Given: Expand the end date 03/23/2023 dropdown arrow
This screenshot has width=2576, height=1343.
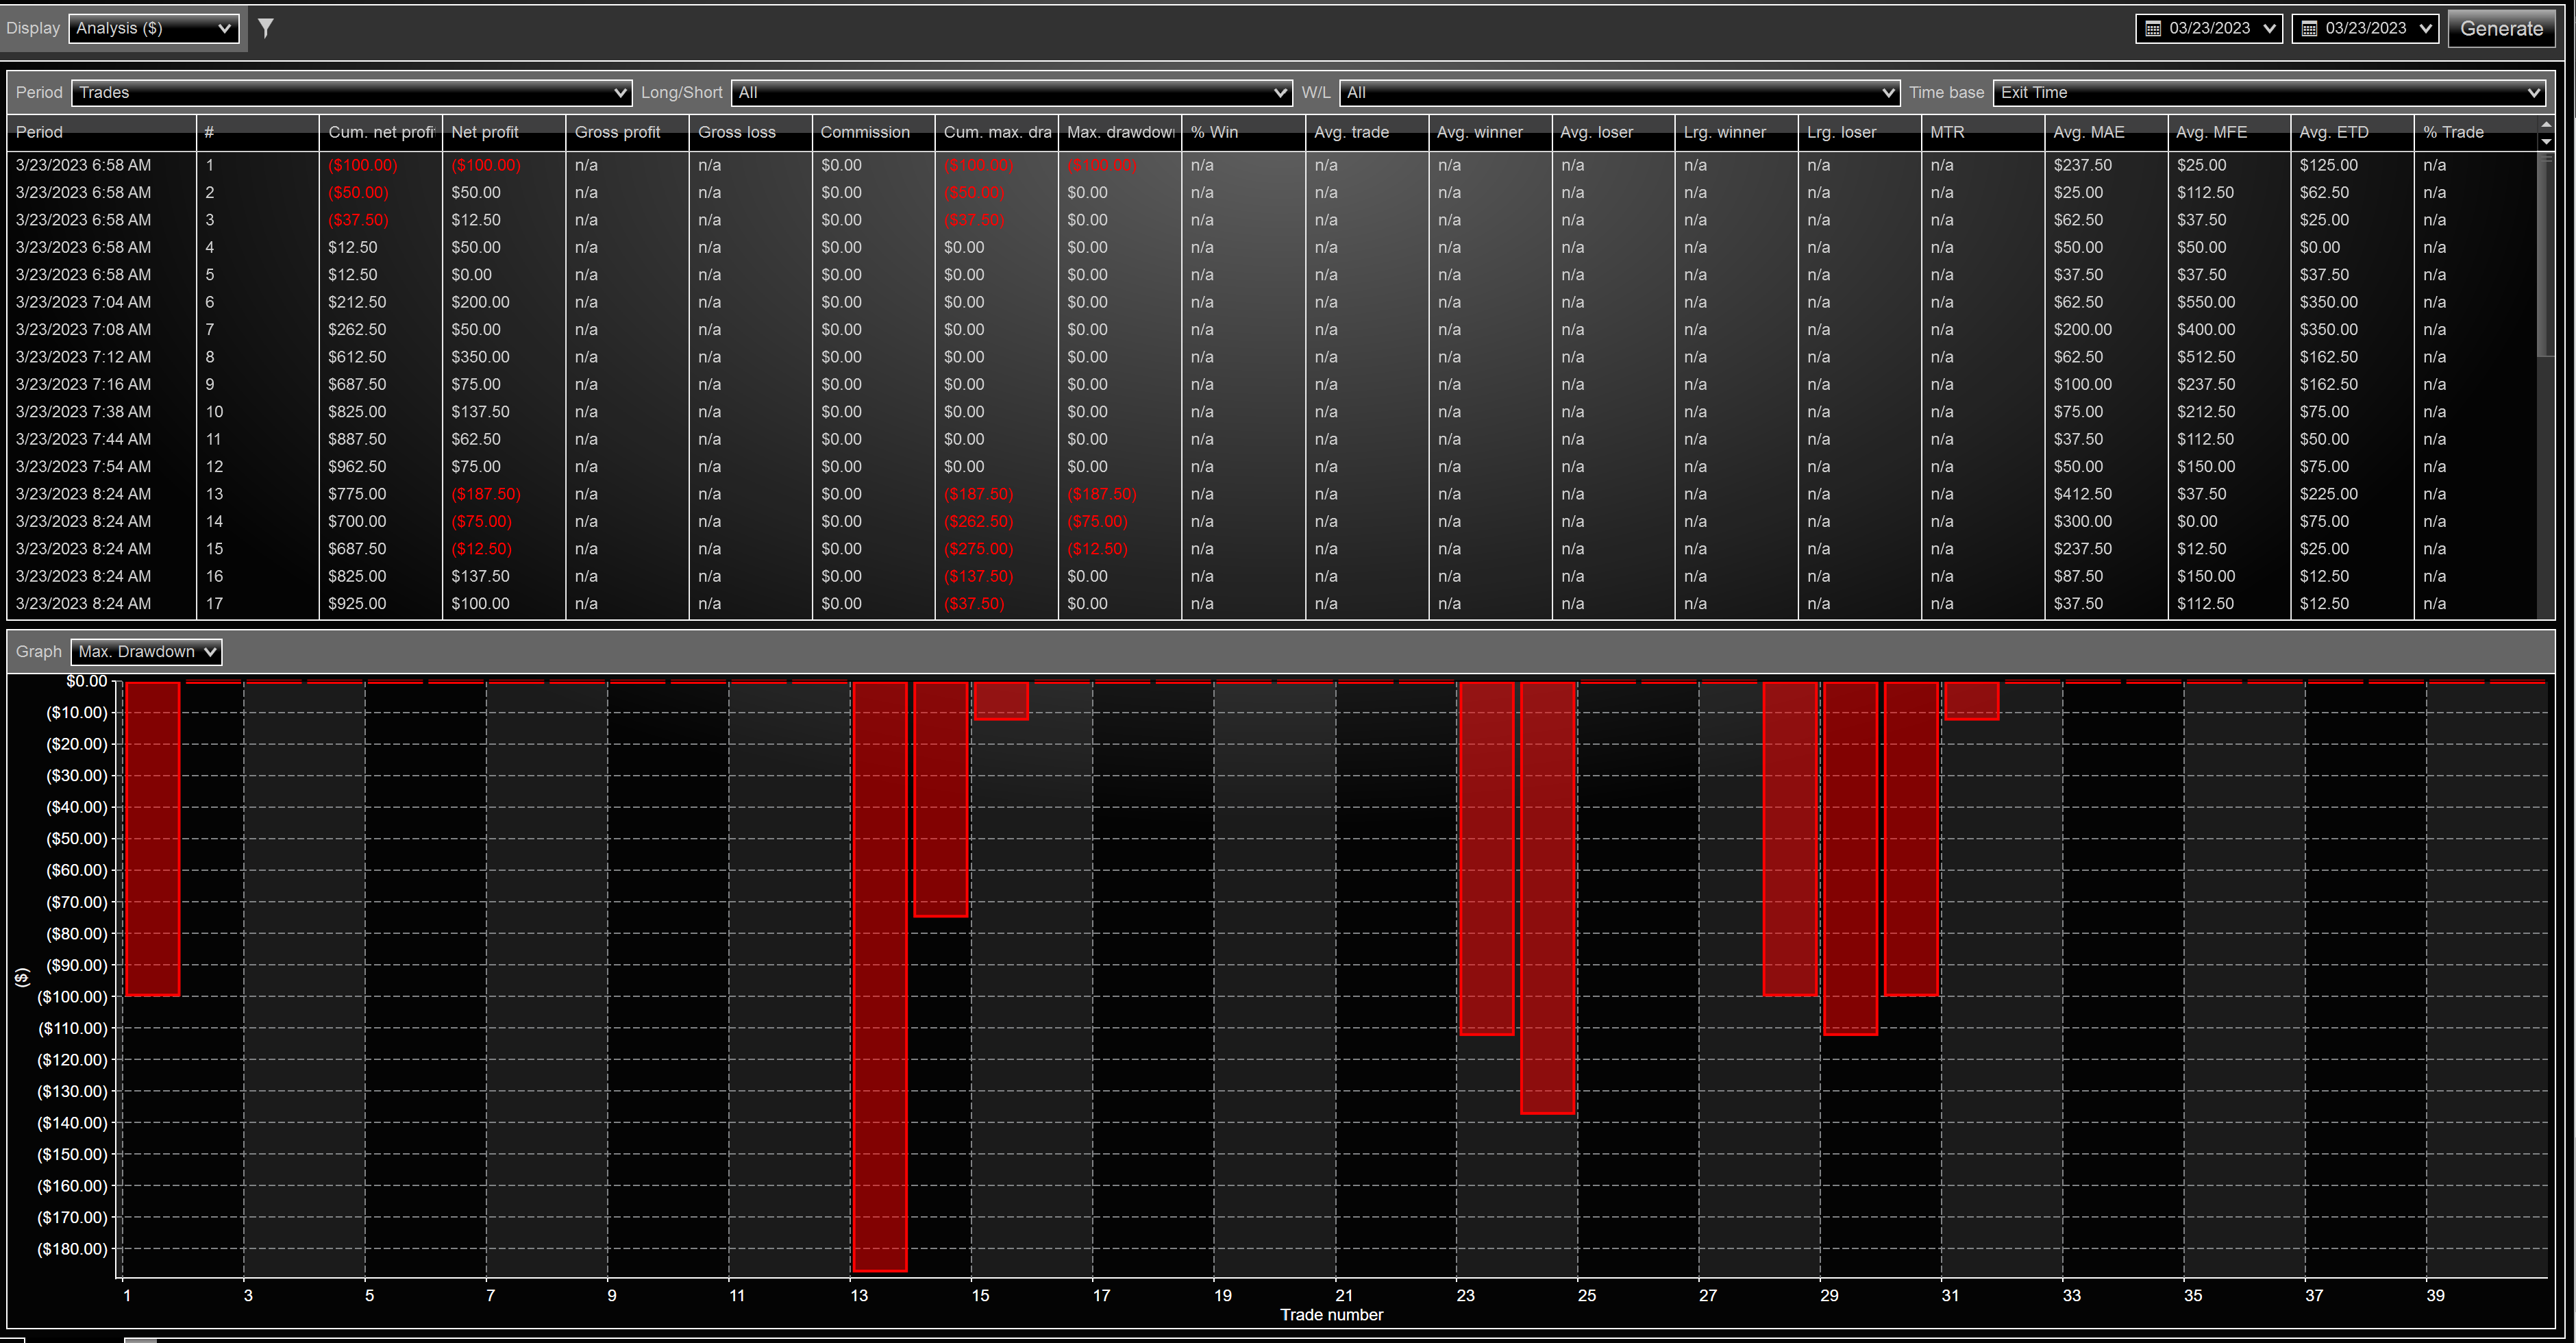Looking at the screenshot, I should 2426,29.
